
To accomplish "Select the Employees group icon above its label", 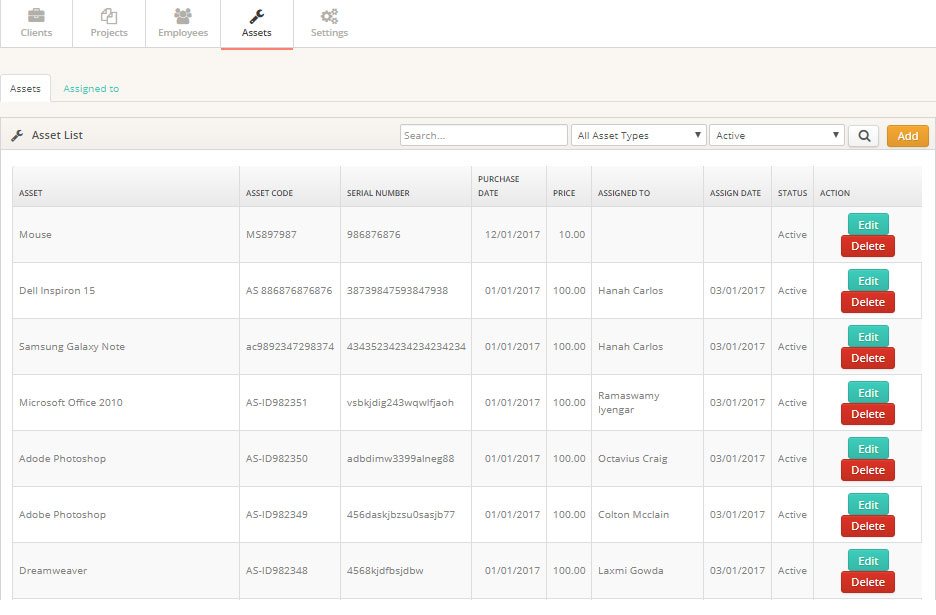I will click(x=182, y=17).
